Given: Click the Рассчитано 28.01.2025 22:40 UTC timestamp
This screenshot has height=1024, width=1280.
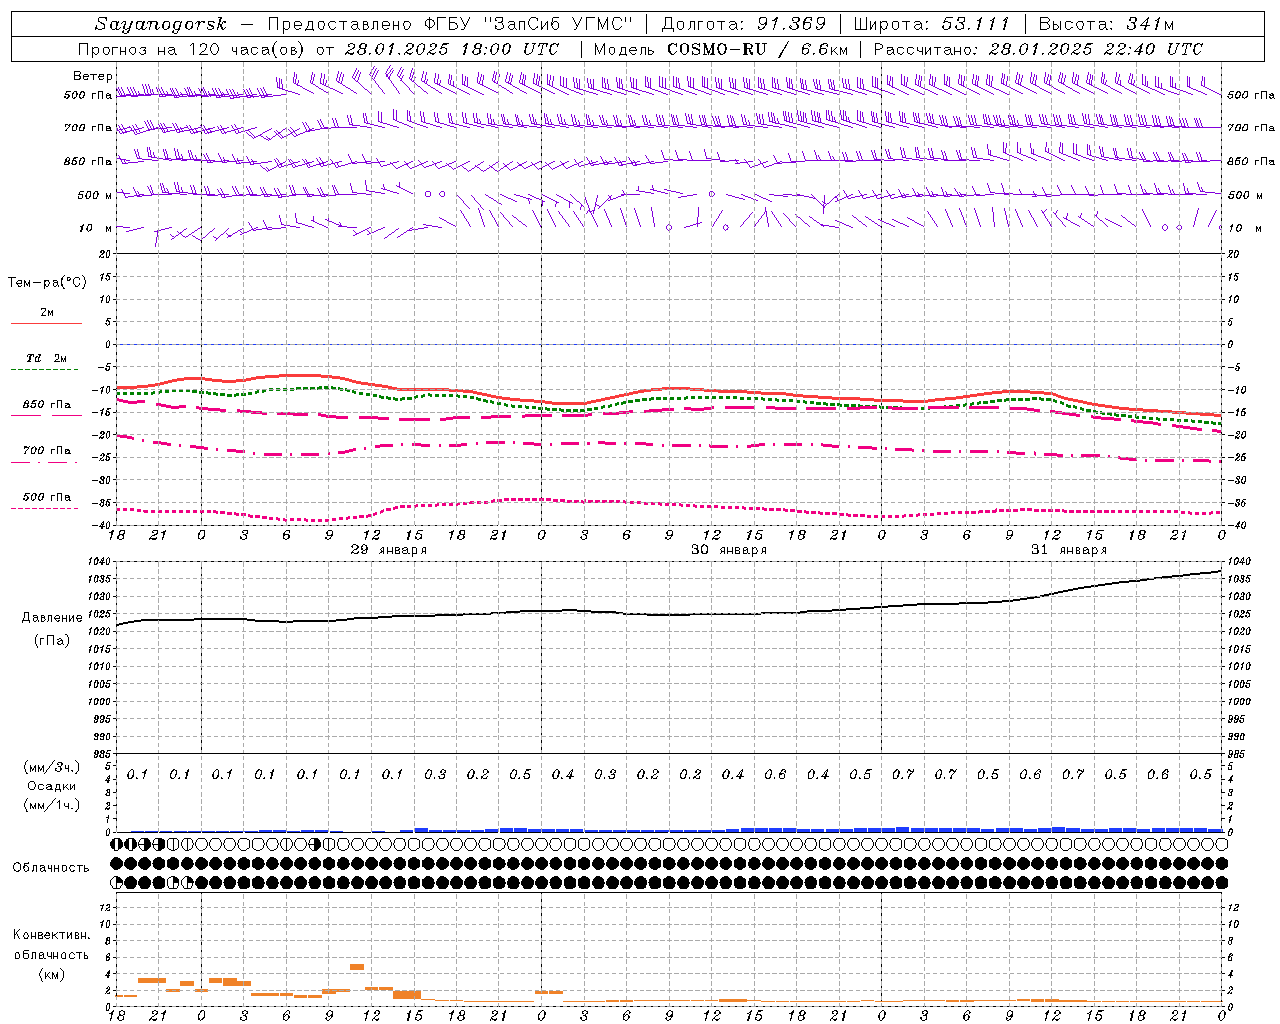Looking at the screenshot, I should coord(1038,49).
